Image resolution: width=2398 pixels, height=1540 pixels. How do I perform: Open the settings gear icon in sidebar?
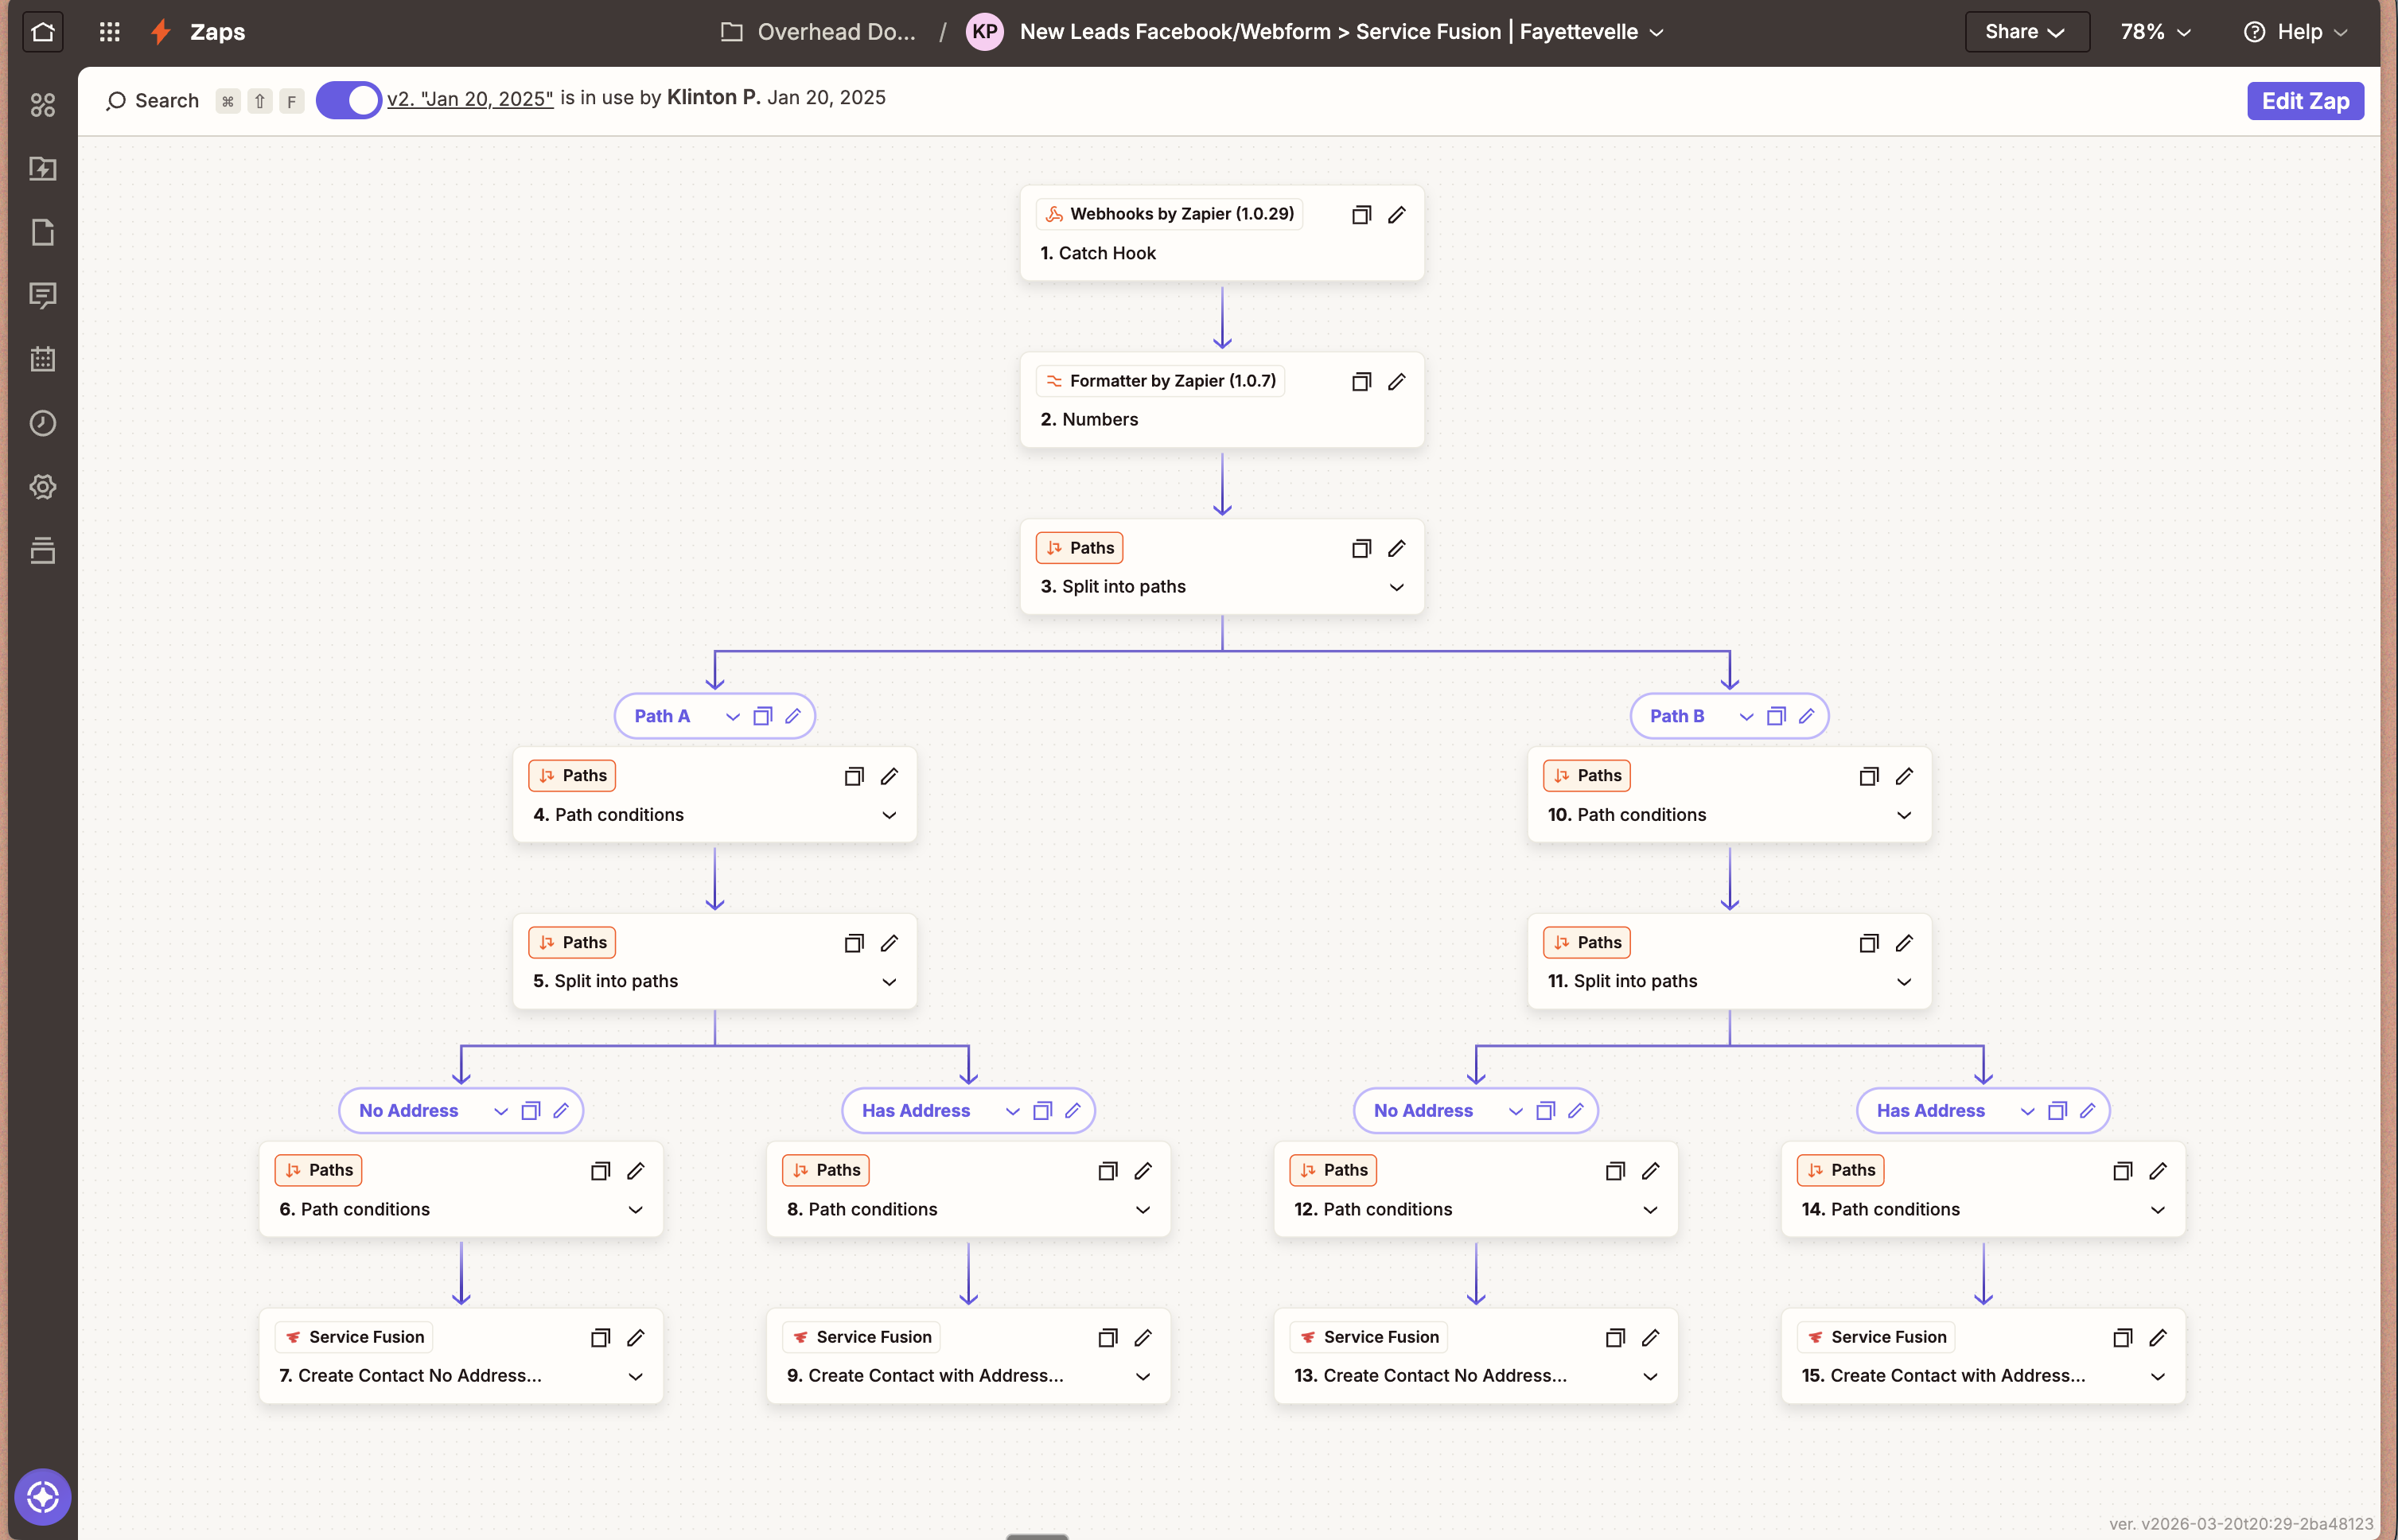pos(42,487)
